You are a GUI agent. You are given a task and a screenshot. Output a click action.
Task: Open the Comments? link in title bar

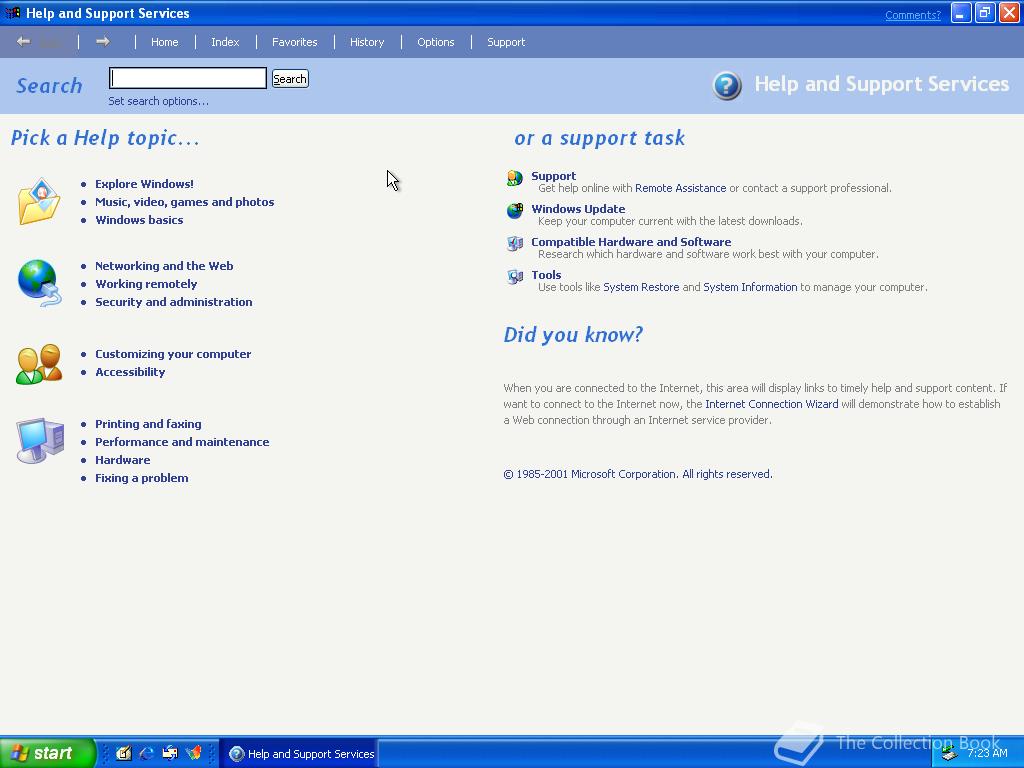click(913, 15)
